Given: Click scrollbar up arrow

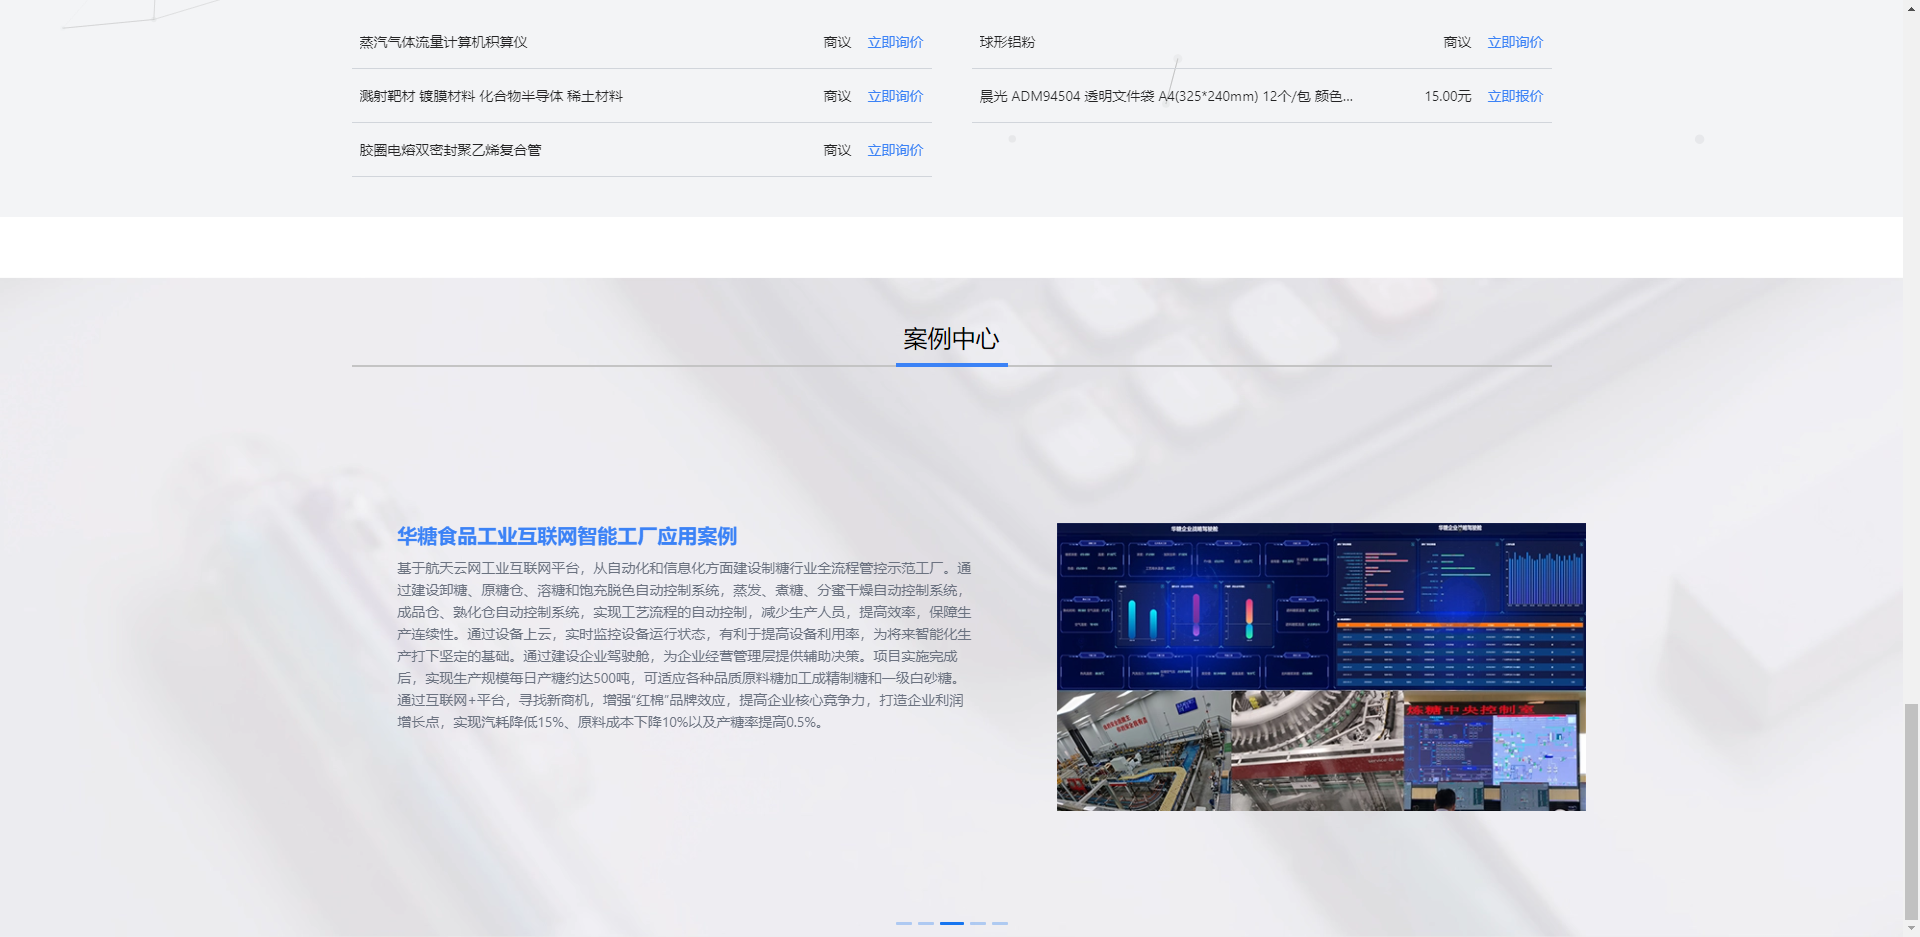Looking at the screenshot, I should click(x=1911, y=8).
